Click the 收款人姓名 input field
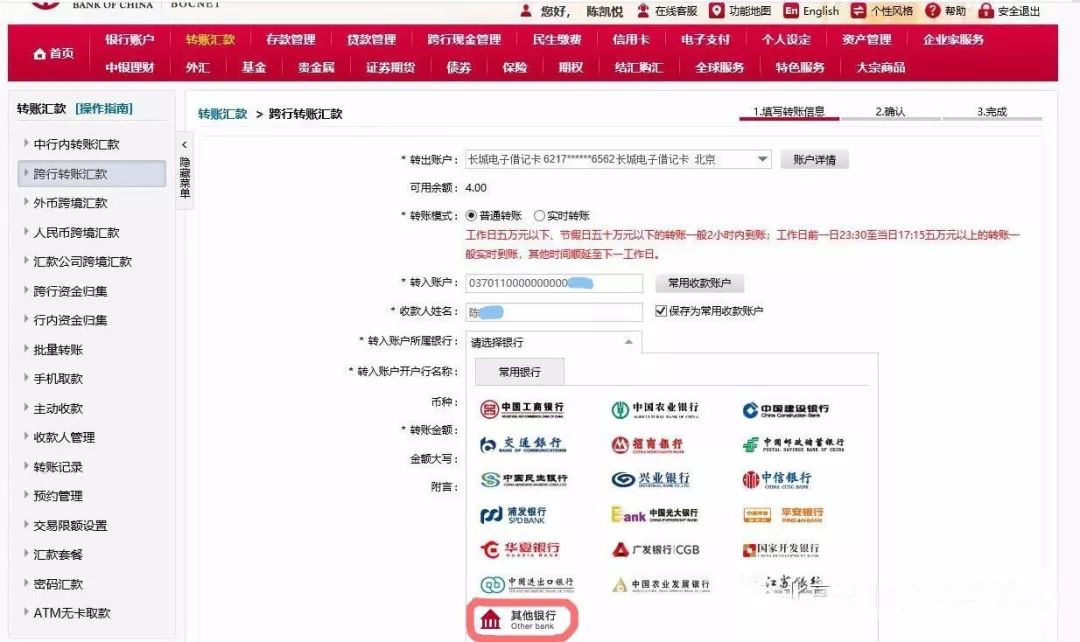This screenshot has width=1080, height=642. coord(554,312)
